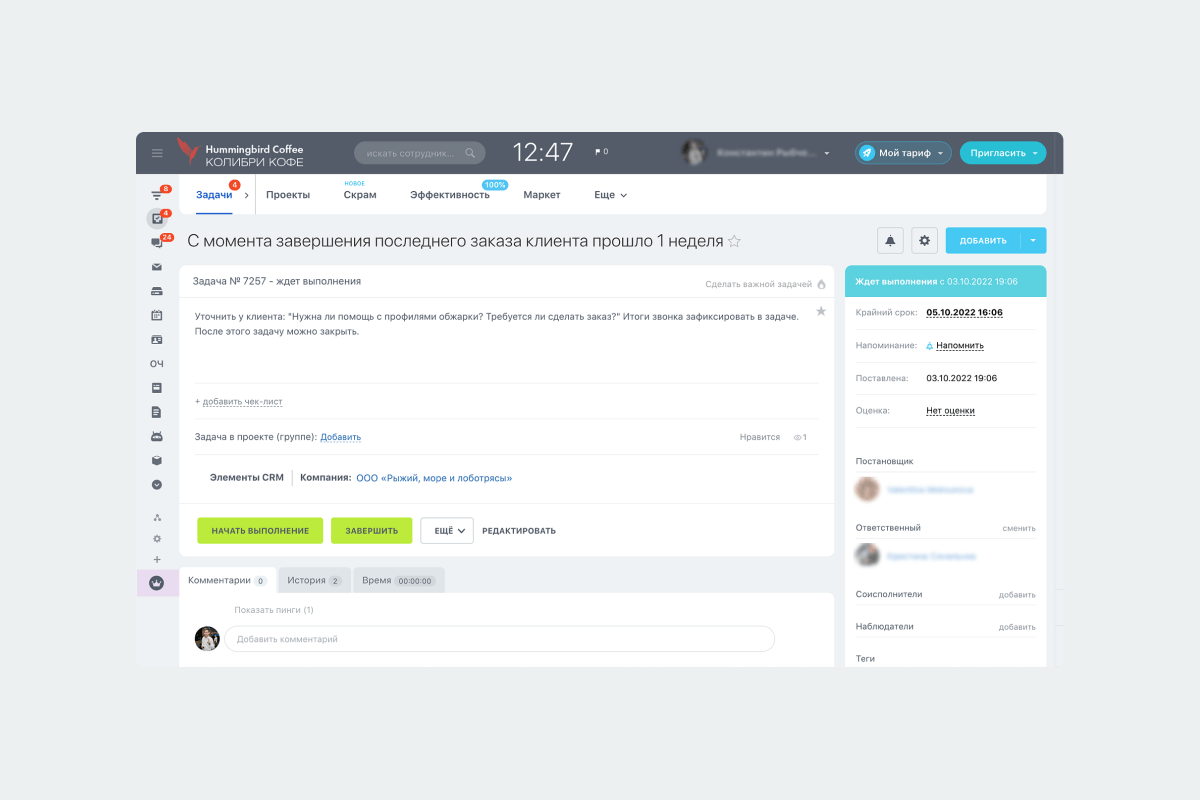Change the deadline 05.10.2022 16:06
The width and height of the screenshot is (1200, 800).
click(965, 312)
